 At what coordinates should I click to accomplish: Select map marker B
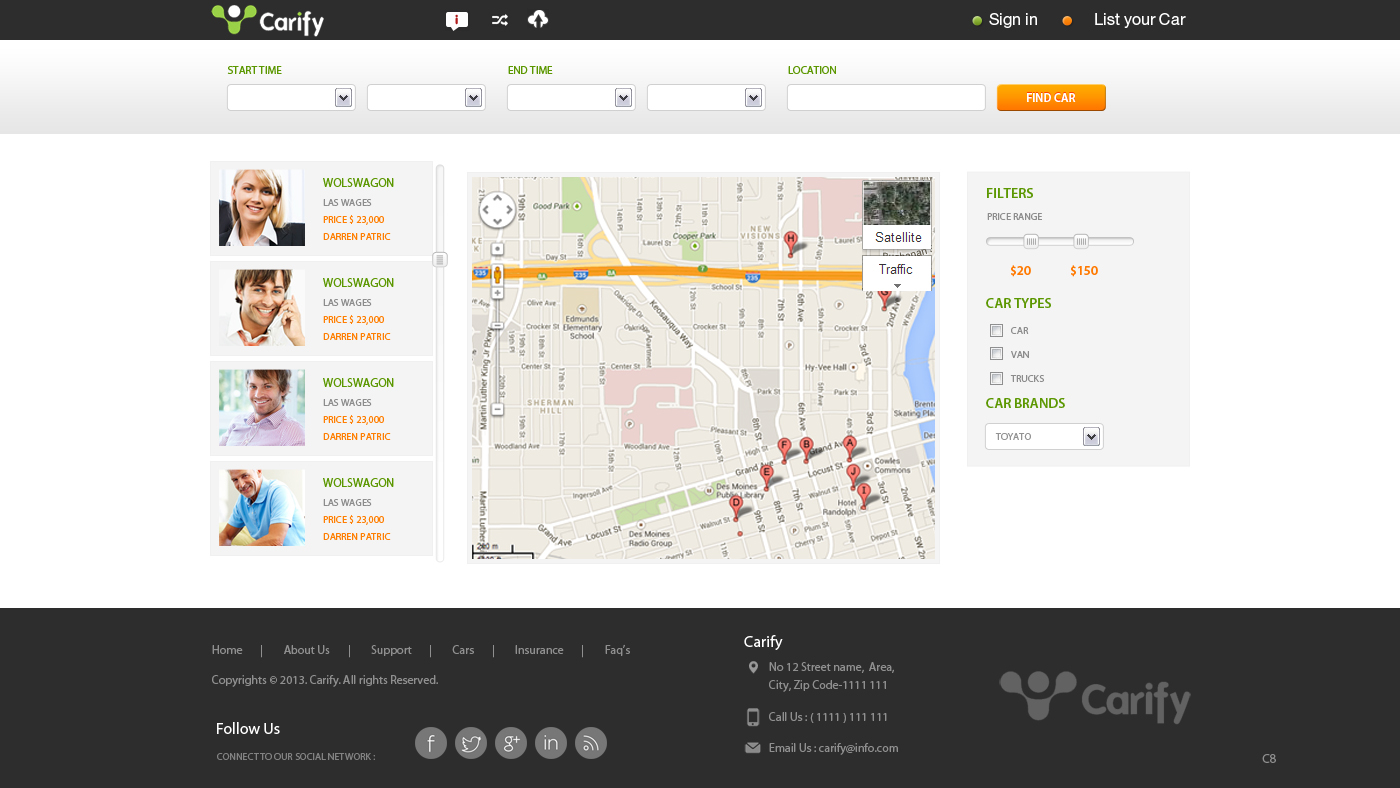tap(806, 449)
